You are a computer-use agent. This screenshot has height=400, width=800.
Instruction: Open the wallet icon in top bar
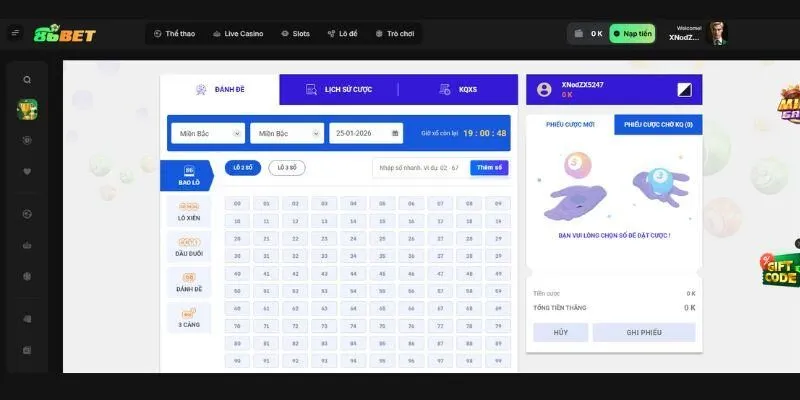579,33
